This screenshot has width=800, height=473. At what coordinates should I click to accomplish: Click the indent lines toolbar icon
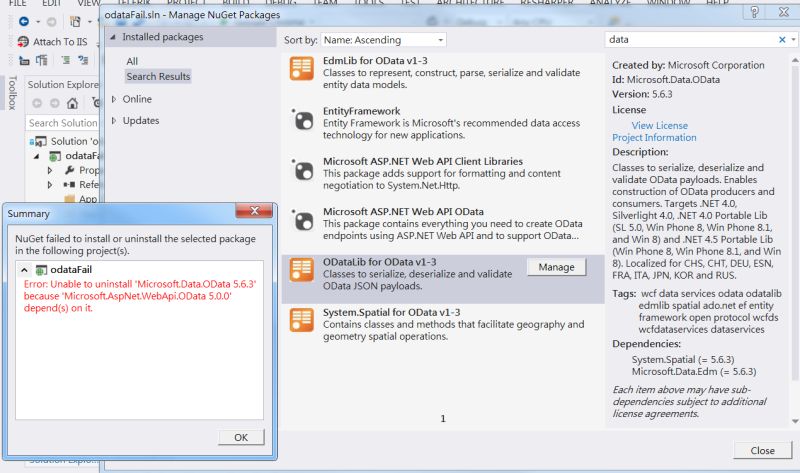pos(66,60)
